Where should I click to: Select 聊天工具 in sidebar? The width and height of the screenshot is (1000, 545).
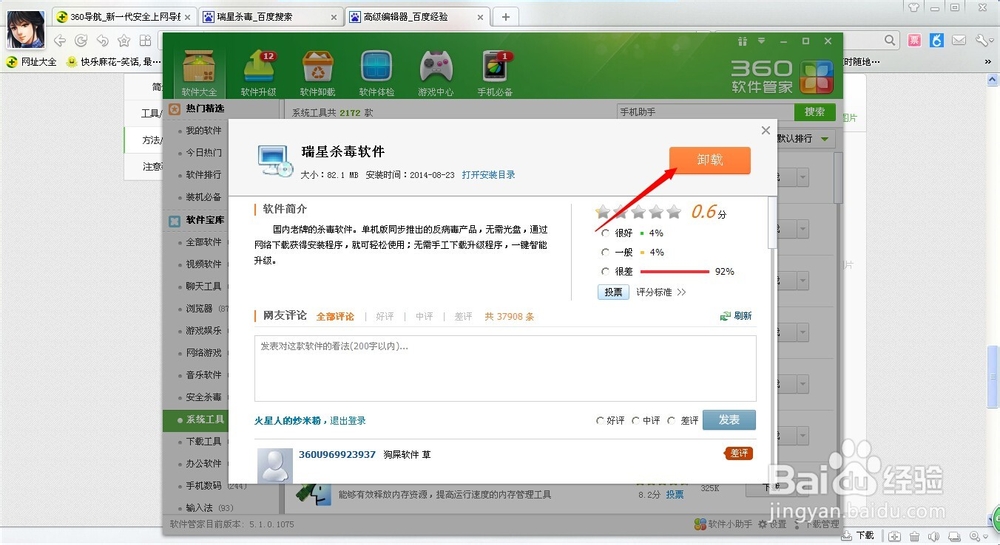tap(203, 286)
